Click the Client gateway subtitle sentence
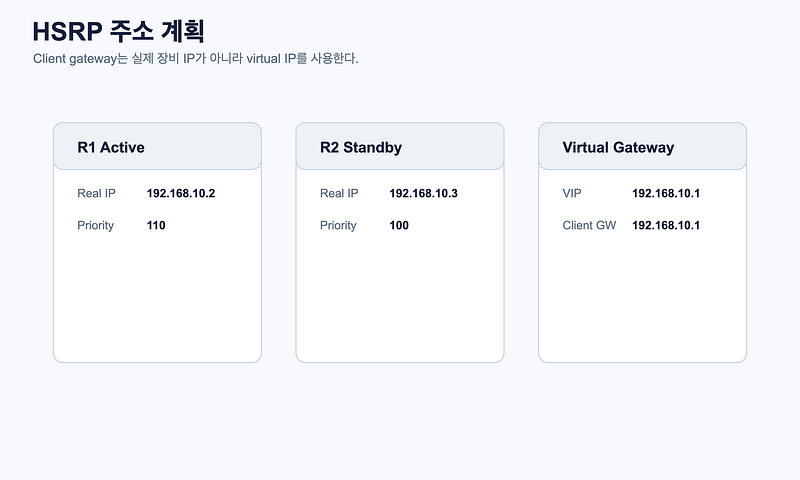Image resolution: width=800 pixels, height=480 pixels. coord(196,58)
